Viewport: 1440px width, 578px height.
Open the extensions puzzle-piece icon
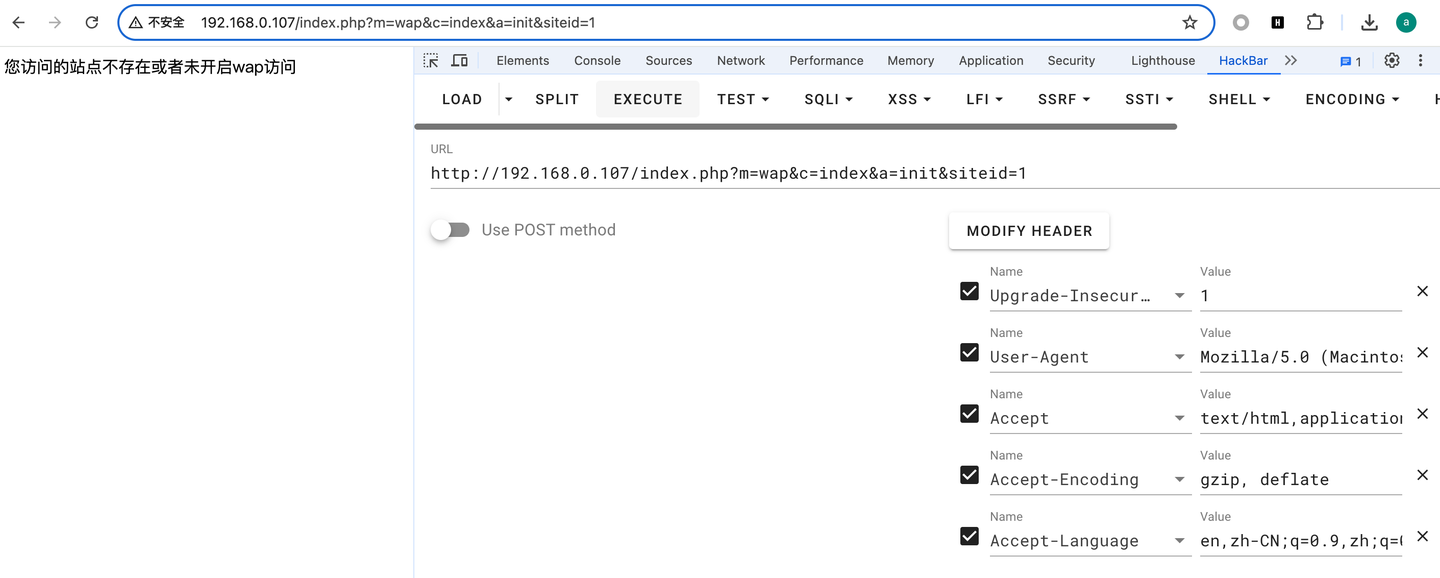tap(1314, 21)
